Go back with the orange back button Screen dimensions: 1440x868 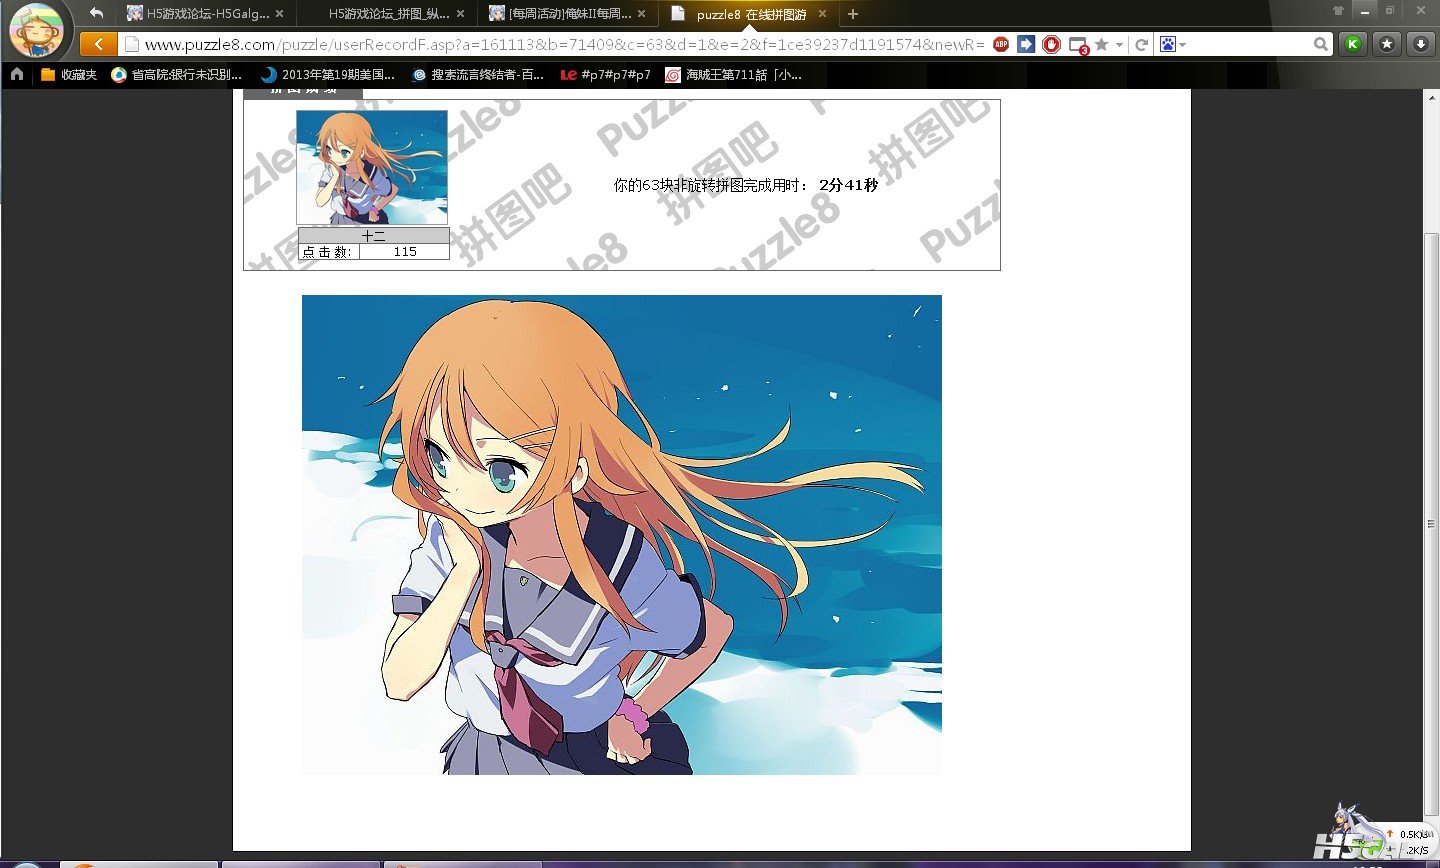(x=98, y=44)
